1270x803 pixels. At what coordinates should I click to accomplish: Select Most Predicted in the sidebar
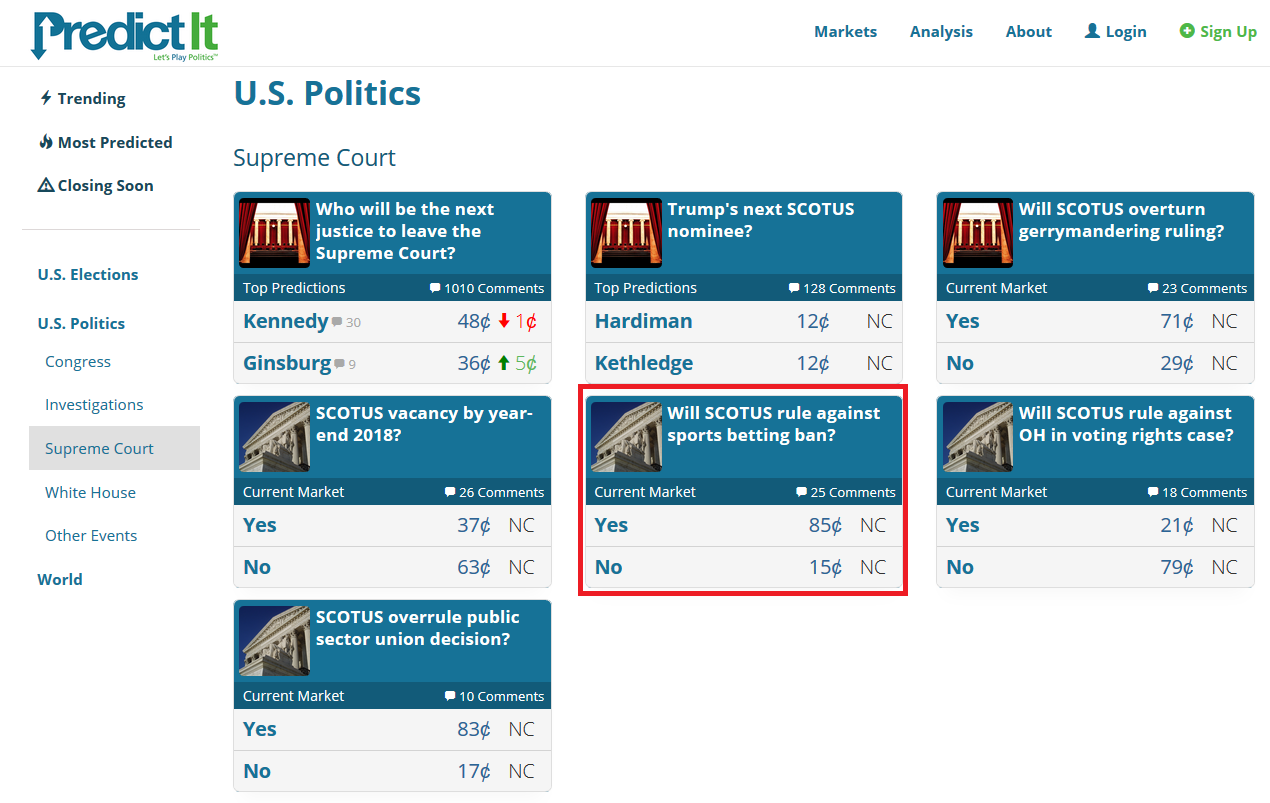click(105, 142)
